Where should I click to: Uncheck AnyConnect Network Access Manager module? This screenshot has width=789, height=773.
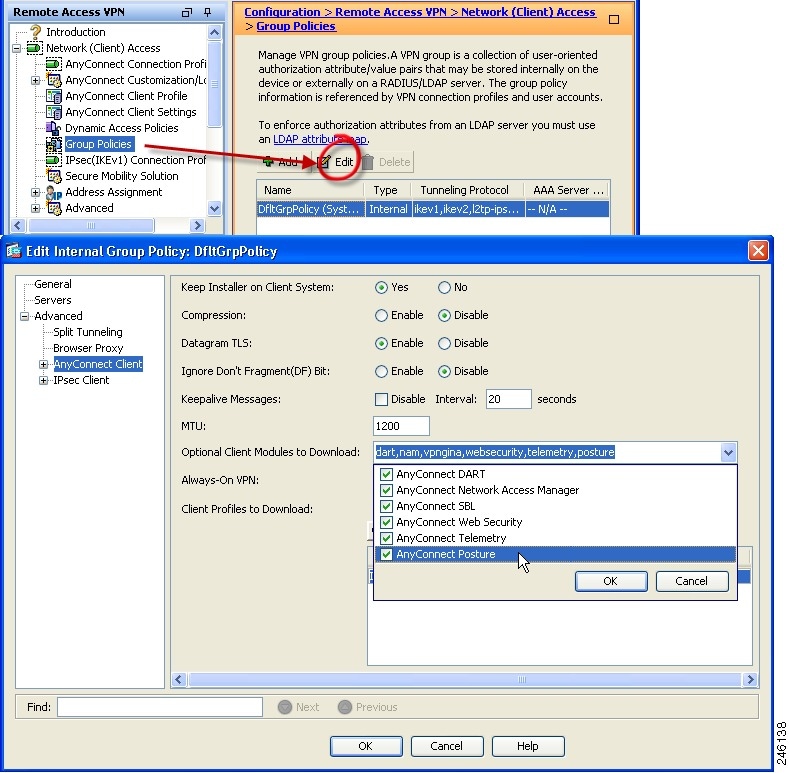pyautogui.click(x=386, y=490)
